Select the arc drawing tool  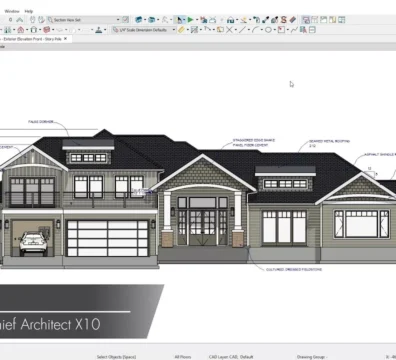tap(255, 30)
